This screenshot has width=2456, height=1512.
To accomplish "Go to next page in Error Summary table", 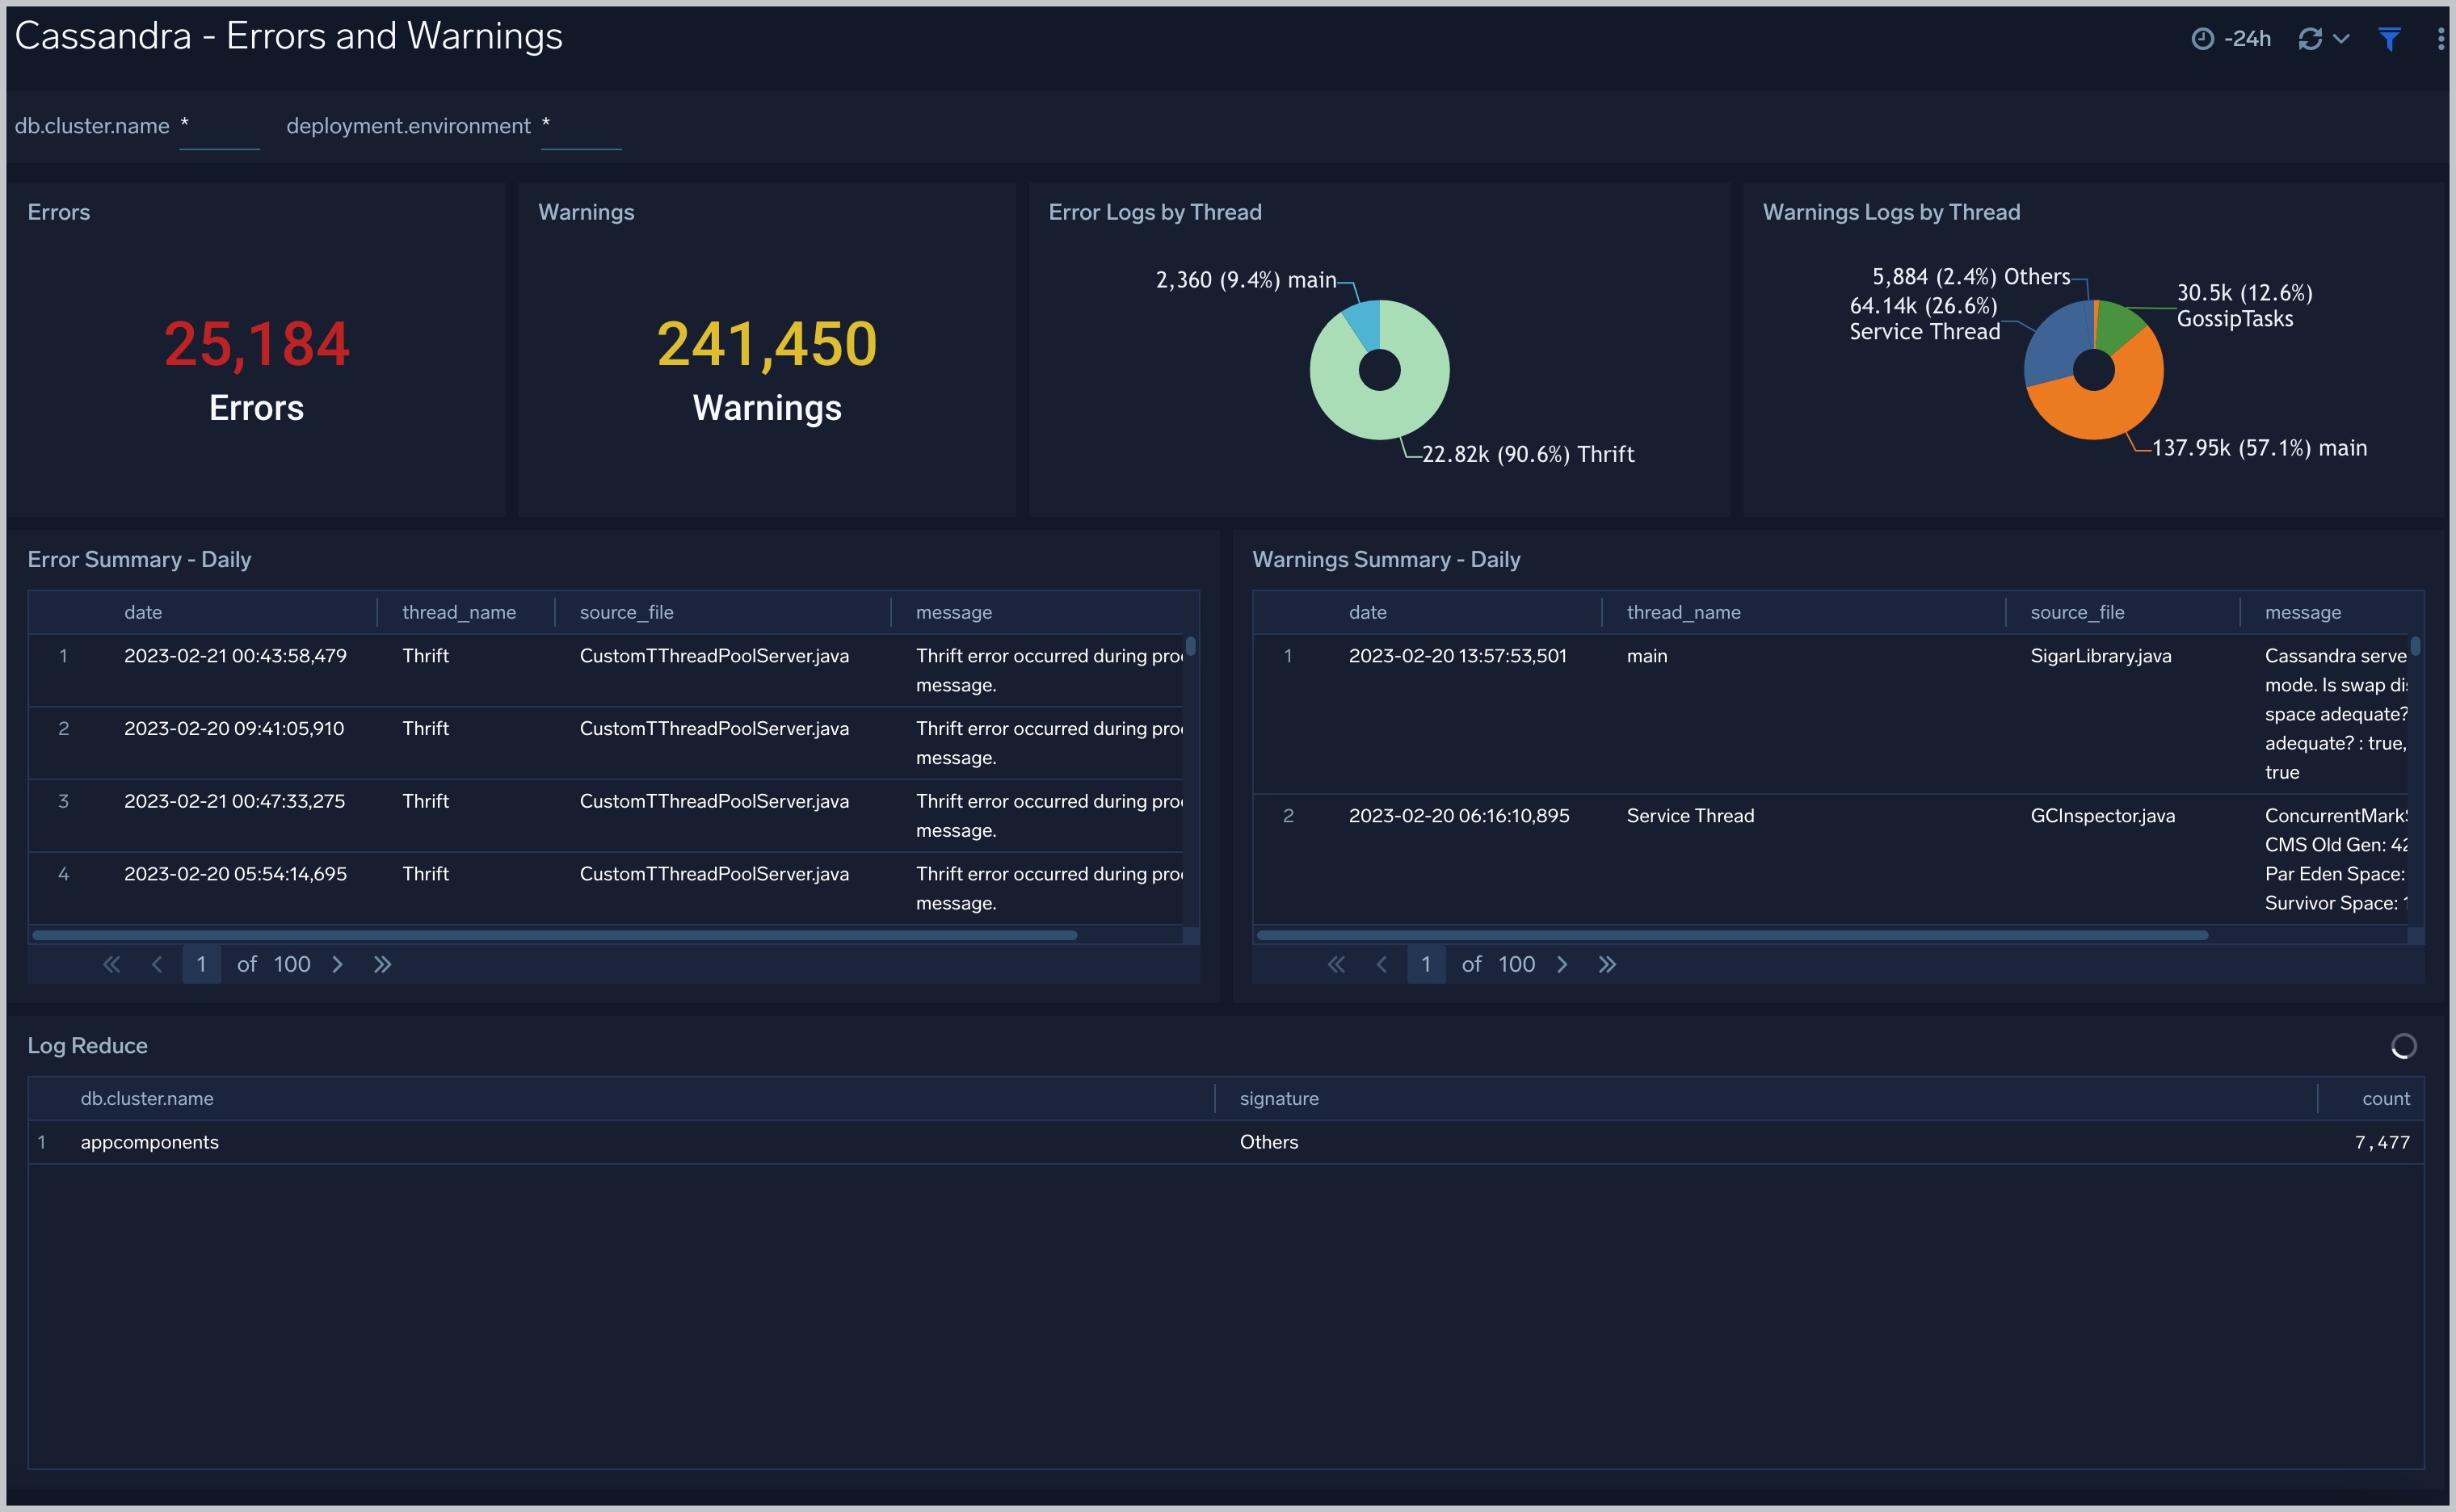I will (337, 964).
